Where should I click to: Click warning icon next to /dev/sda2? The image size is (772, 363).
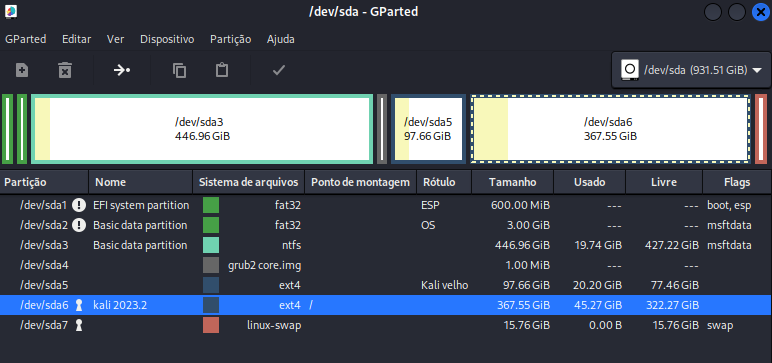tap(79, 225)
